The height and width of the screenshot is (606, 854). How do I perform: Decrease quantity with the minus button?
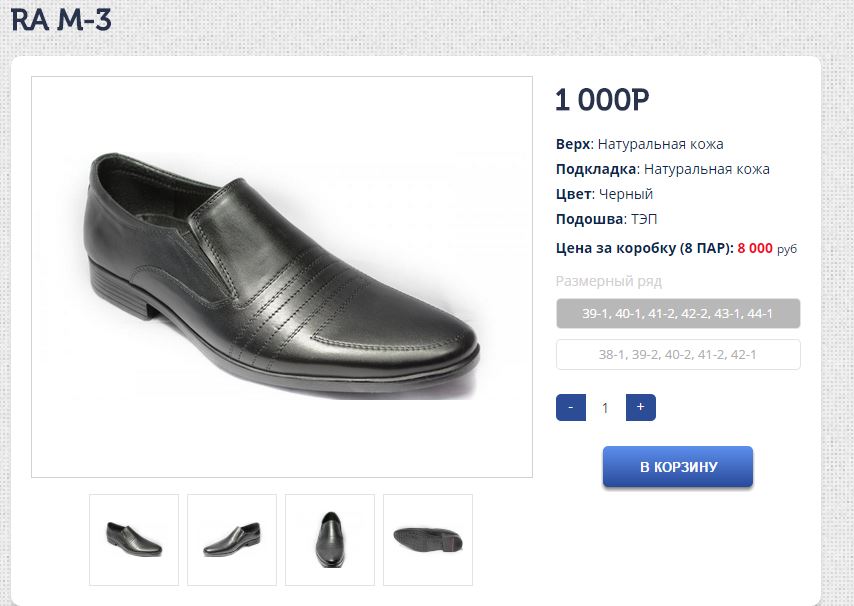(x=570, y=407)
